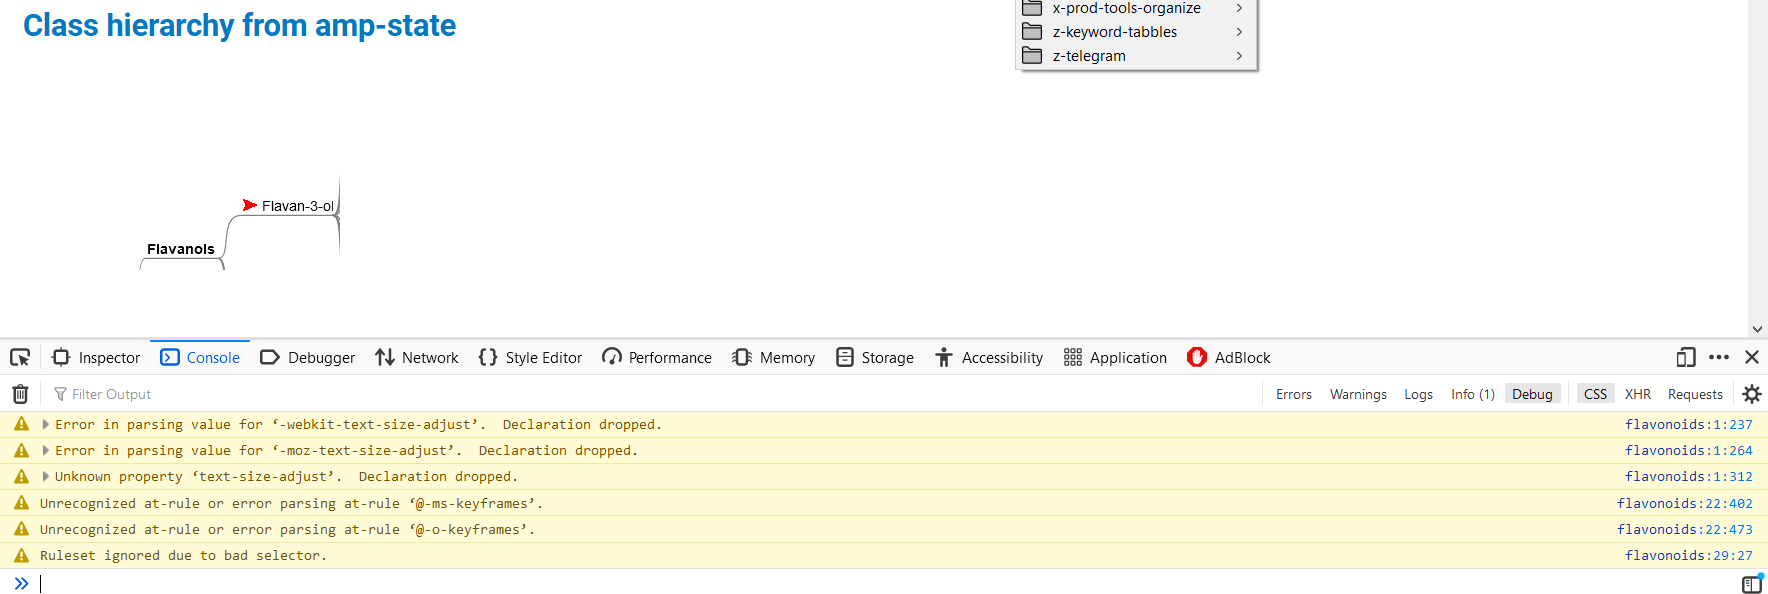Screen dimensions: 1768x594
Task: Select the Ruleset ignored warning message
Action: pos(183,555)
